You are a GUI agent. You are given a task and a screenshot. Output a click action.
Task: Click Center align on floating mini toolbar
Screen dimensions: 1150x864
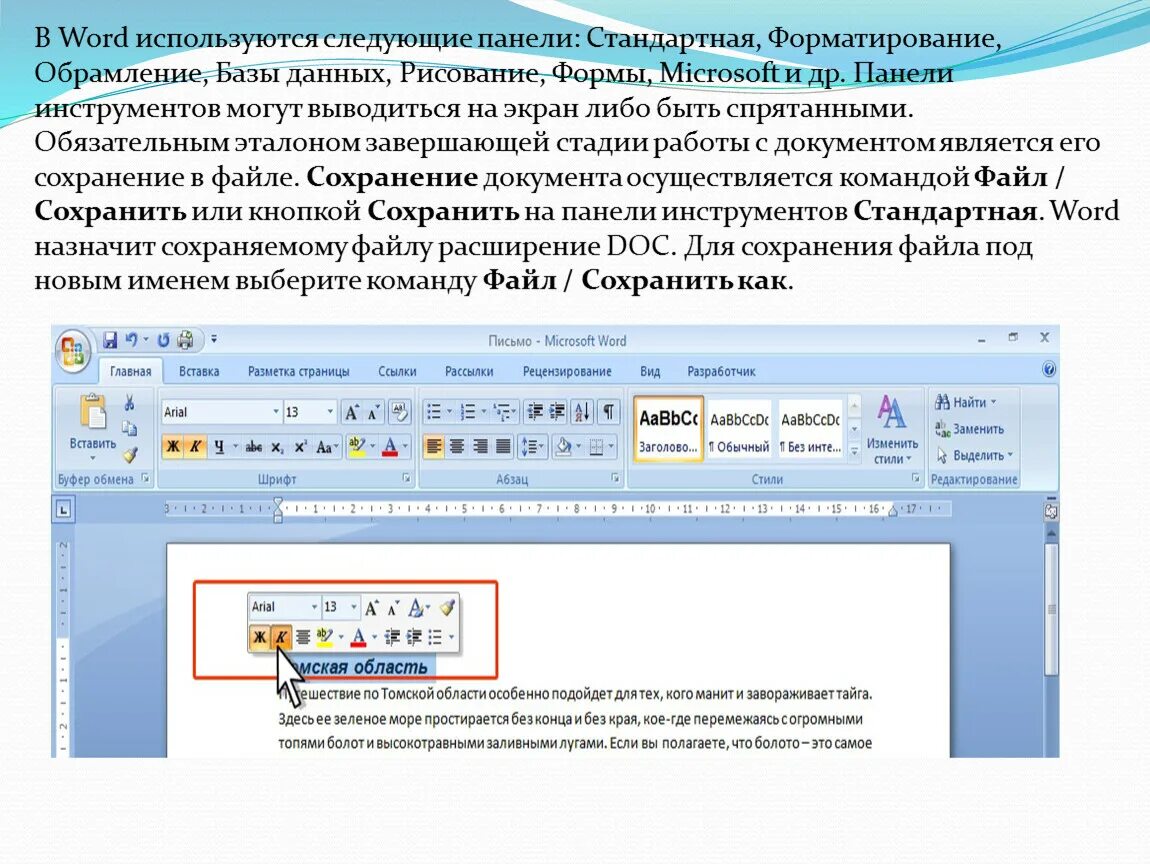pos(303,637)
